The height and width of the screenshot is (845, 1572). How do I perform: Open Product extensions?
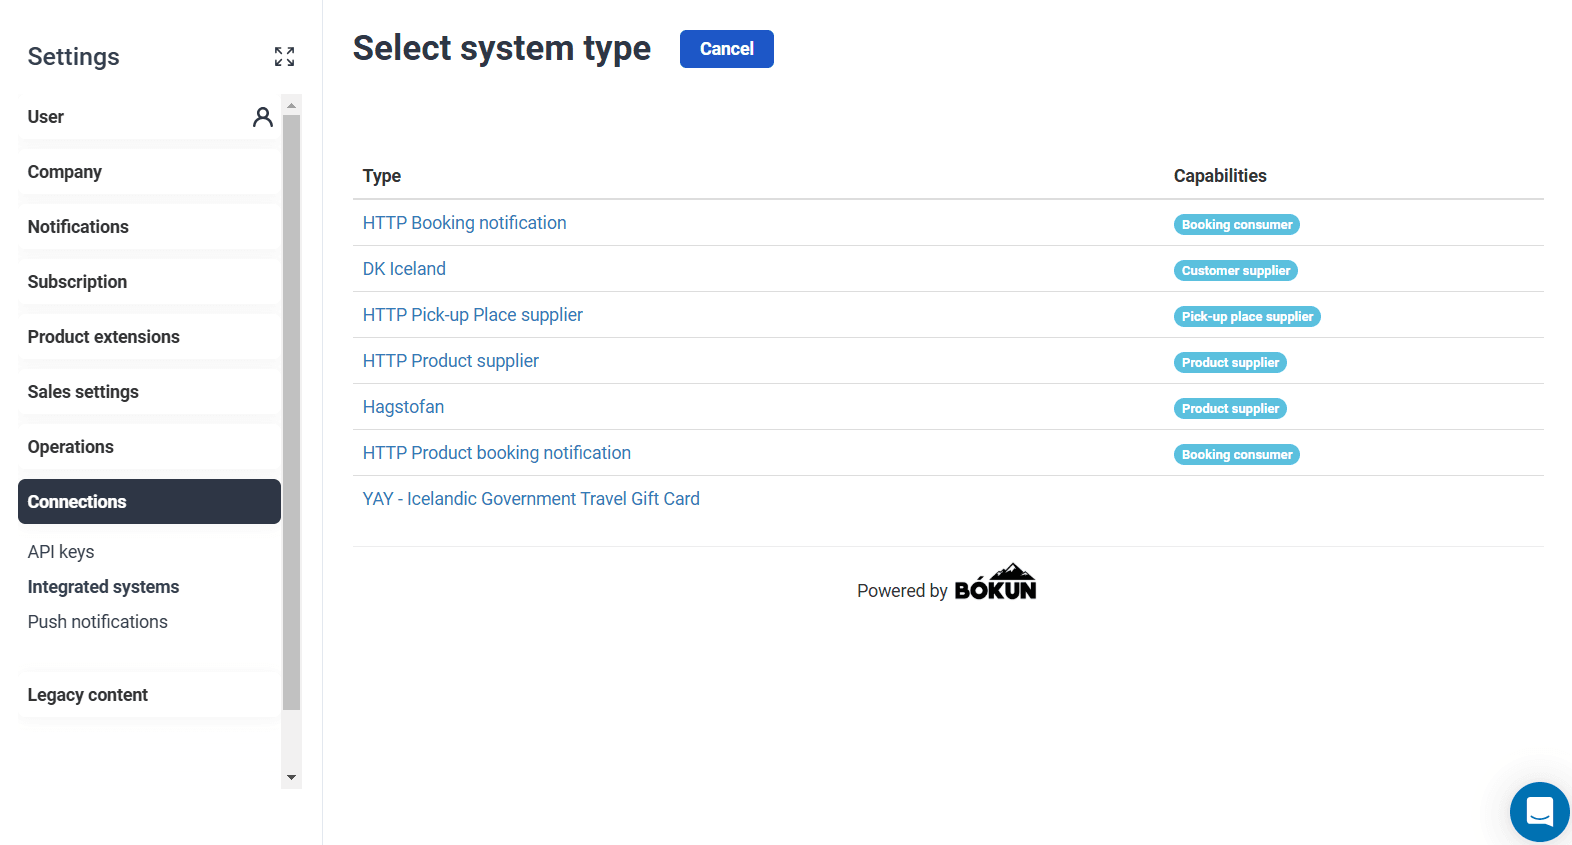pos(149,337)
